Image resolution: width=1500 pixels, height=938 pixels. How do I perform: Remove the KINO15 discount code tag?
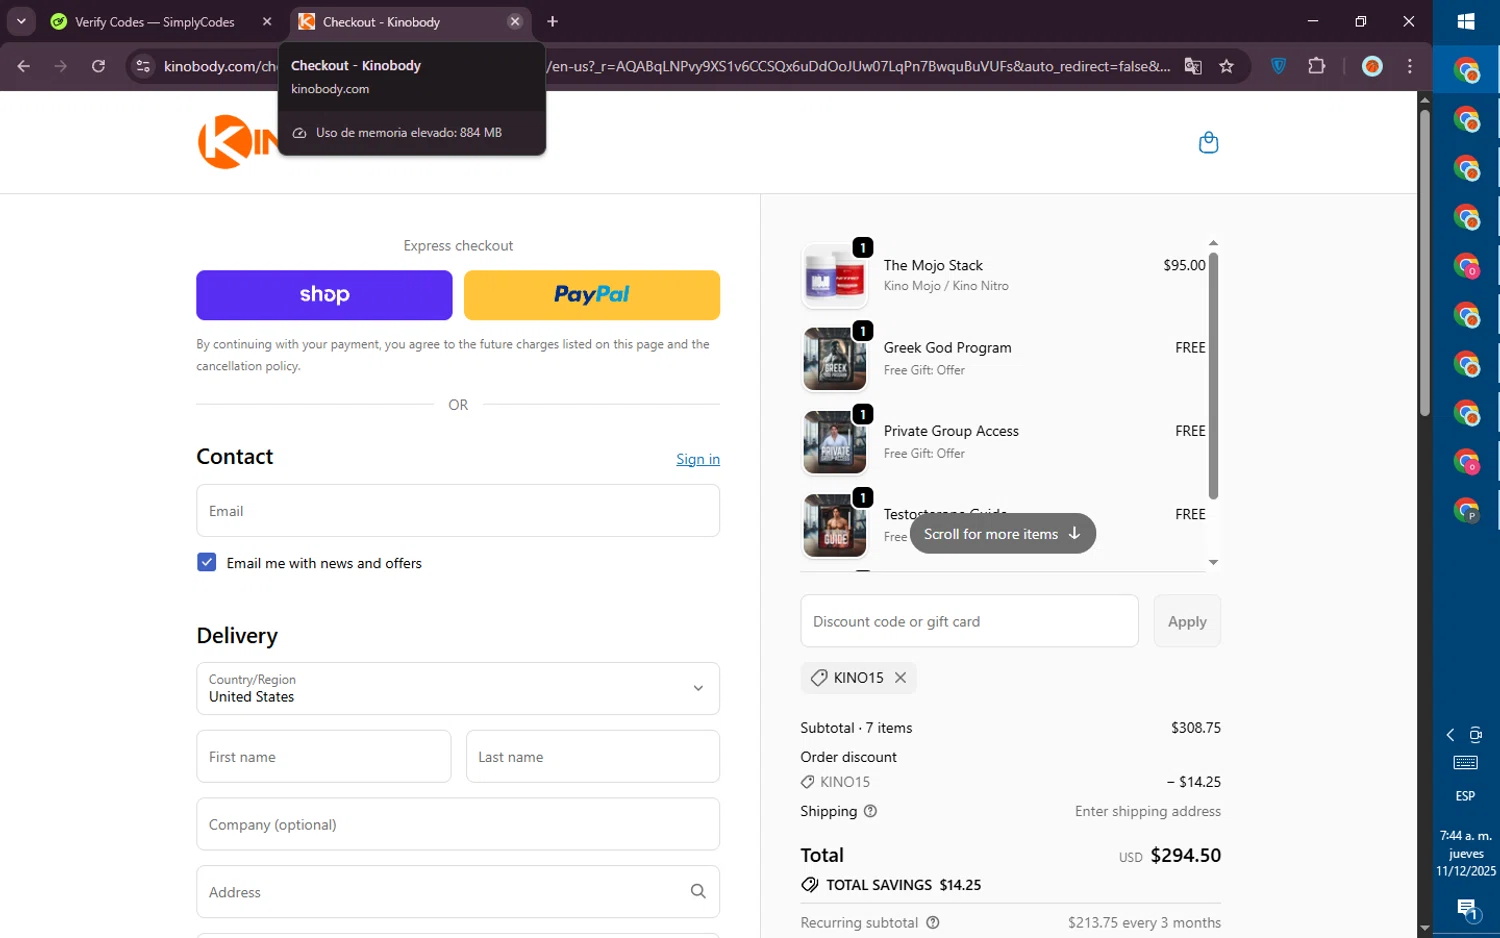click(x=900, y=677)
